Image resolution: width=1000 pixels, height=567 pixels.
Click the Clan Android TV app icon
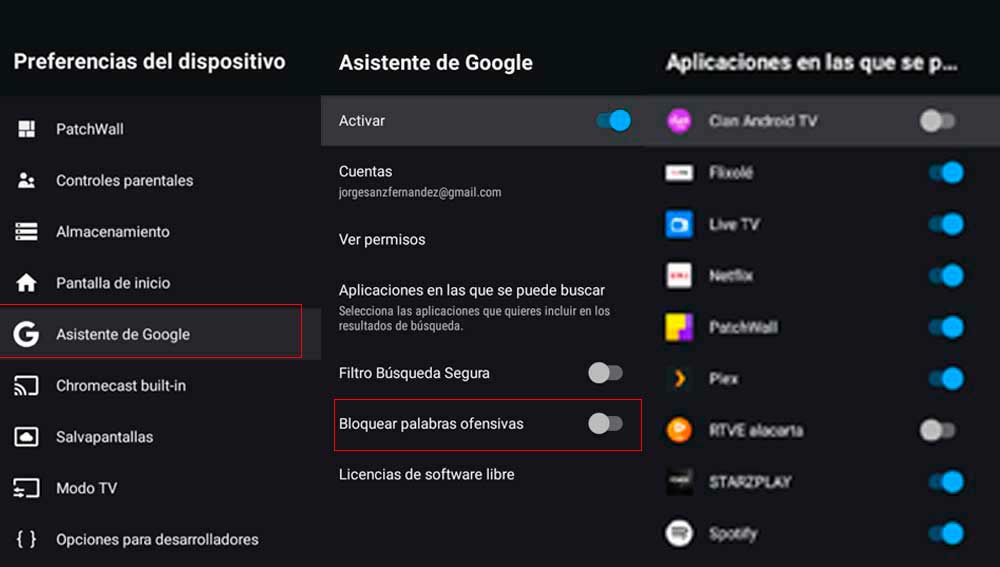pos(679,121)
